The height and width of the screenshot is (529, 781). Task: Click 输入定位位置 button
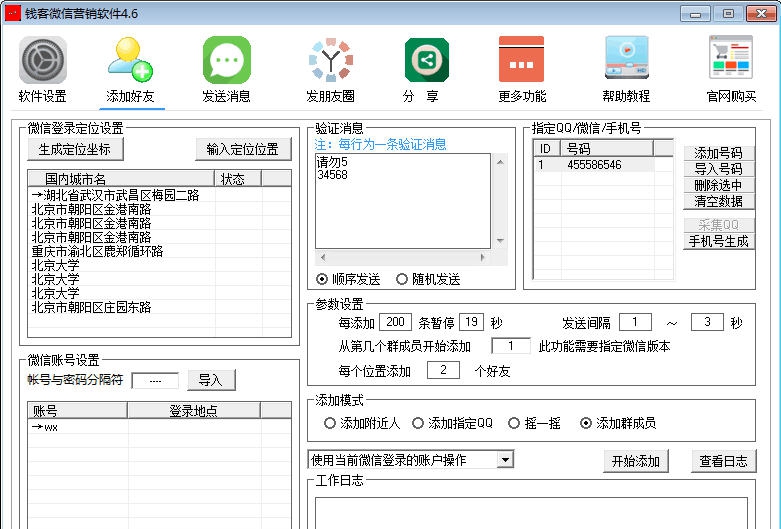(x=243, y=149)
